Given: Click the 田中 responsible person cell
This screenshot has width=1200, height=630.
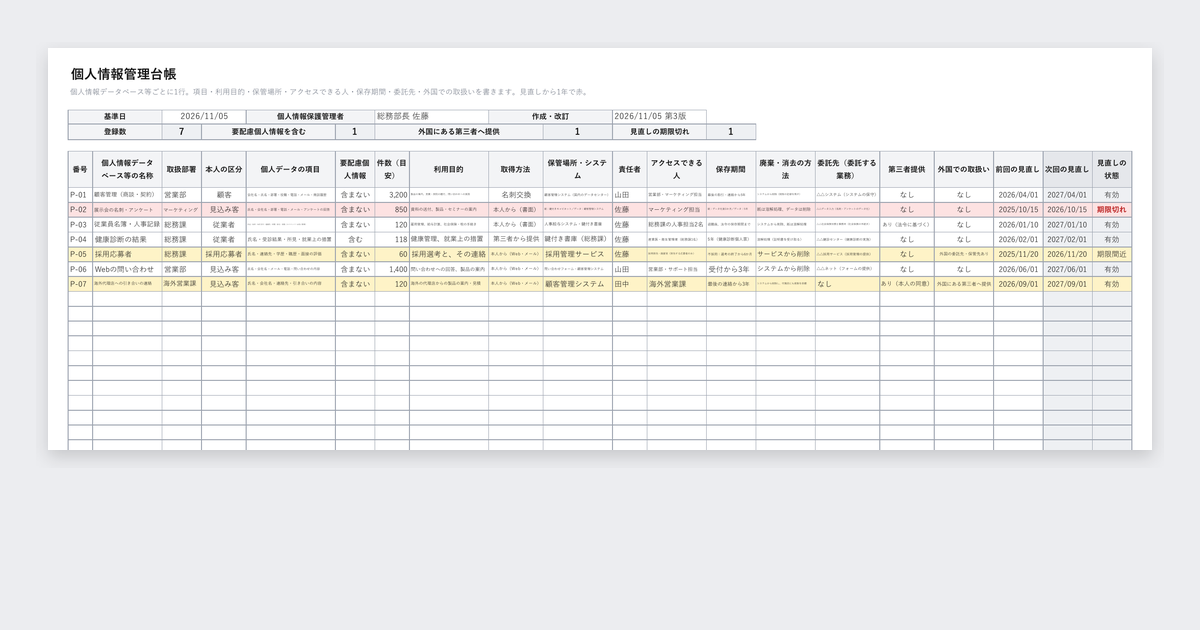Looking at the screenshot, I should pyautogui.click(x=629, y=284).
